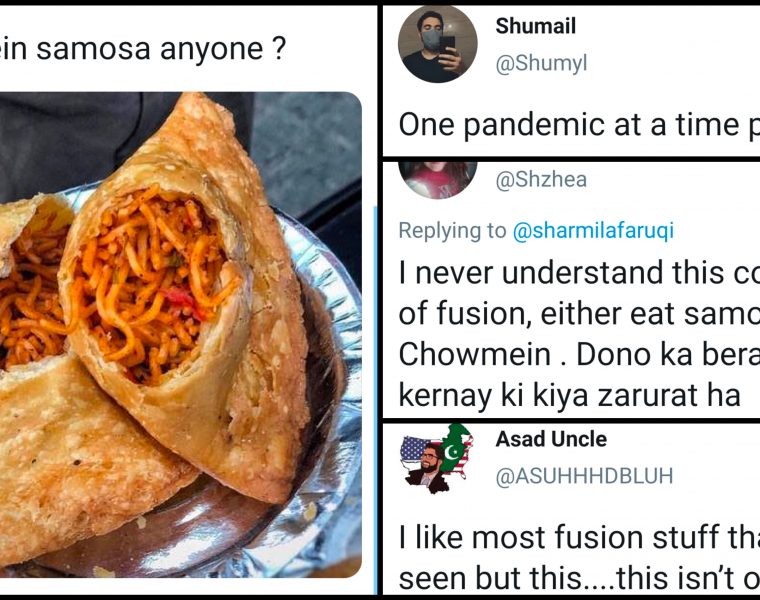Click the 'Replying to' label
Image resolution: width=760 pixels, height=600 pixels.
[x=452, y=231]
